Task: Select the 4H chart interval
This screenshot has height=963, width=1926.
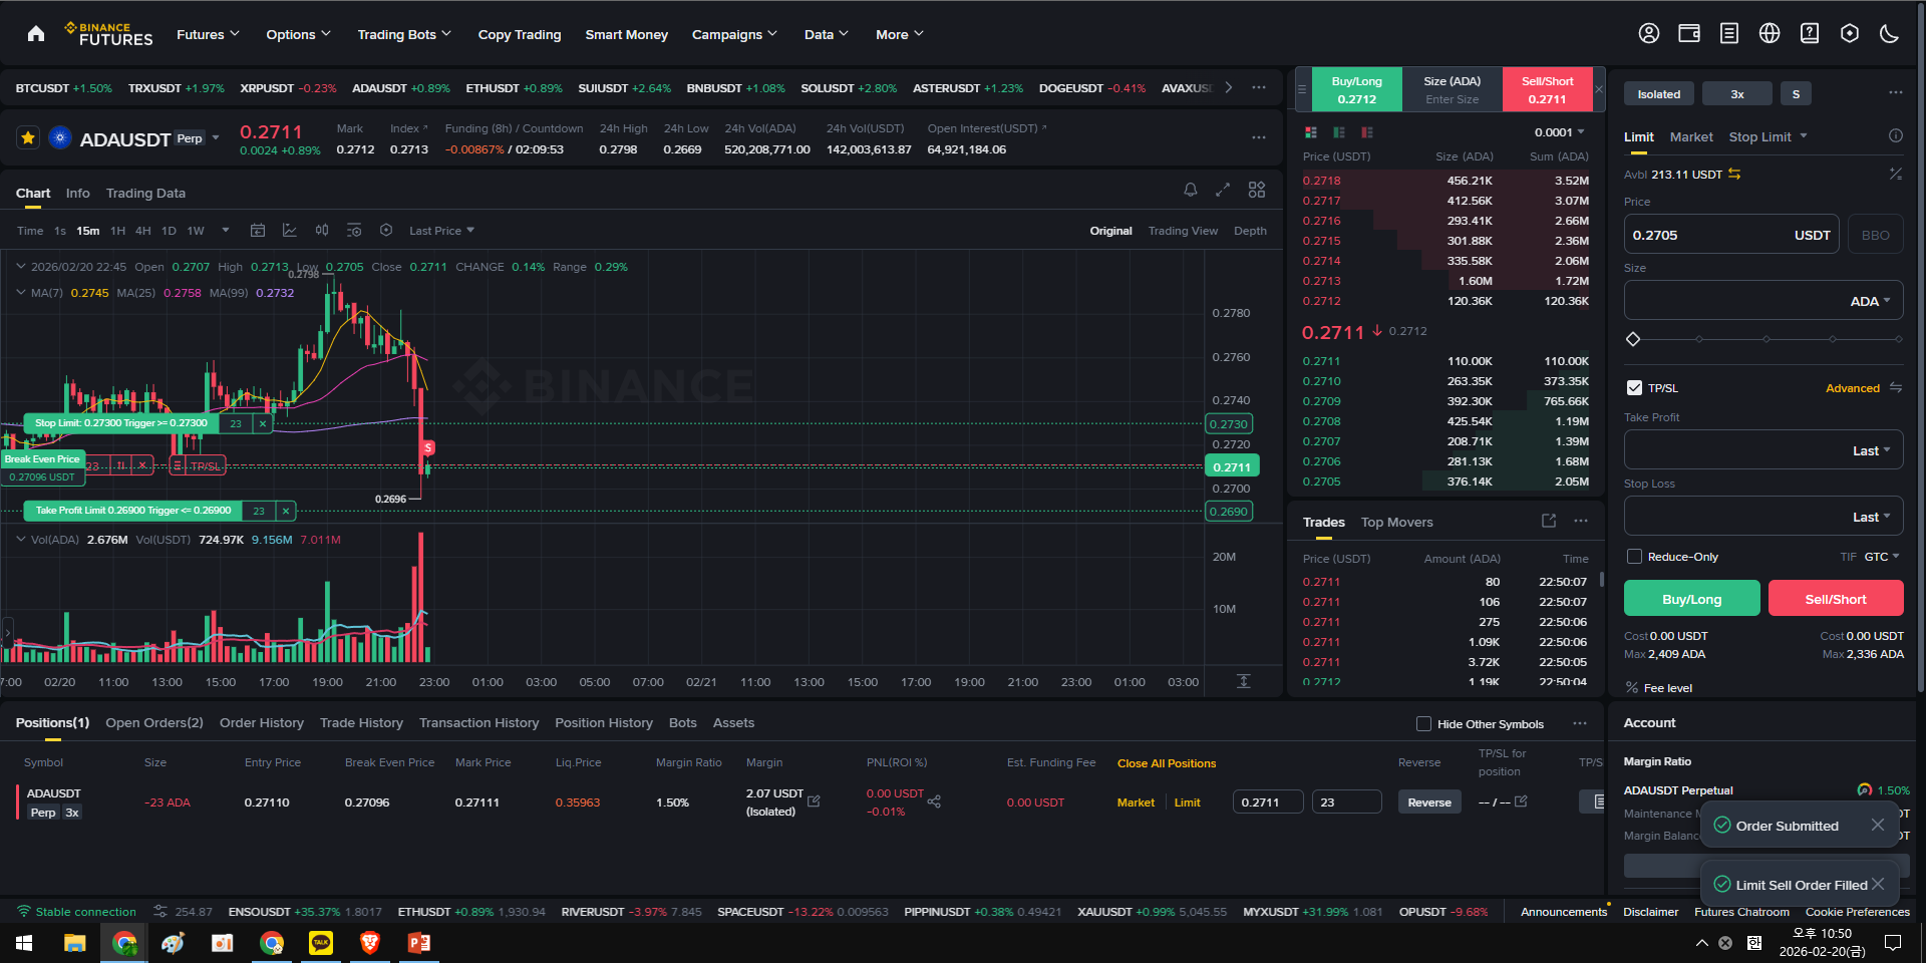Action: 143,231
